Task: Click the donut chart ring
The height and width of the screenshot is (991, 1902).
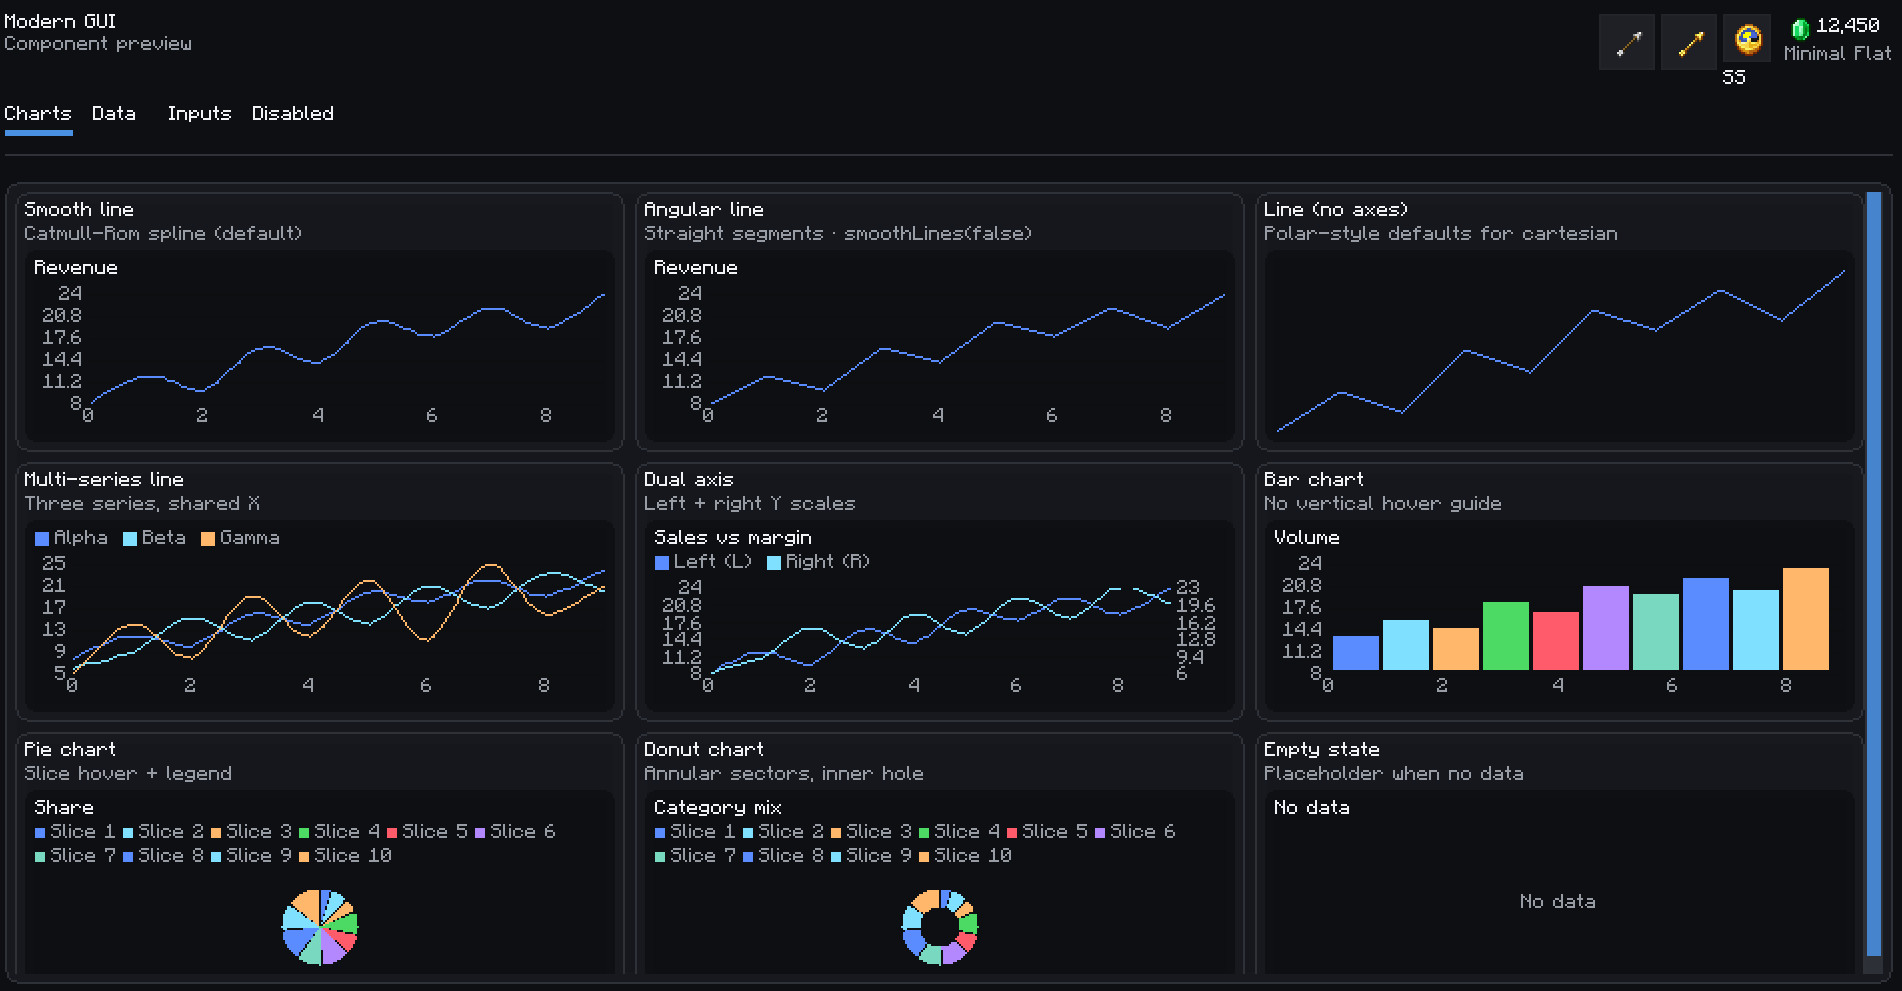Action: 940,927
